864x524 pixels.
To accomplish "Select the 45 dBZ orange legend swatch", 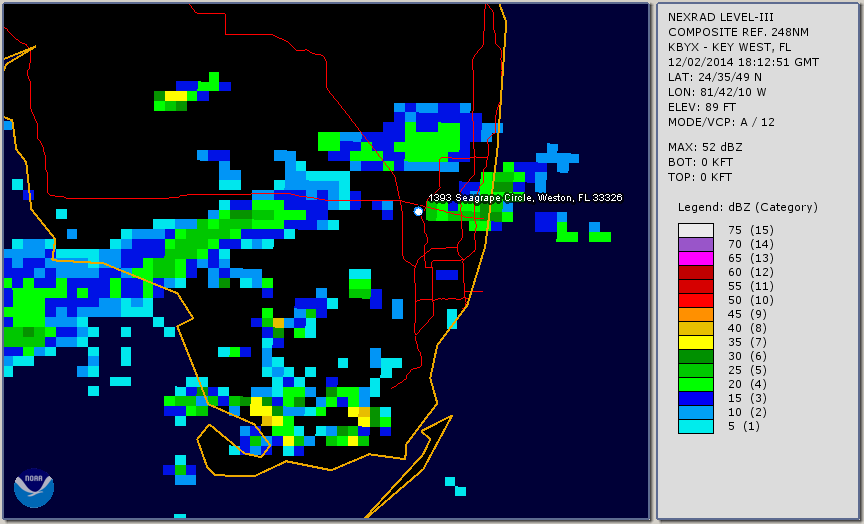I will (695, 314).
